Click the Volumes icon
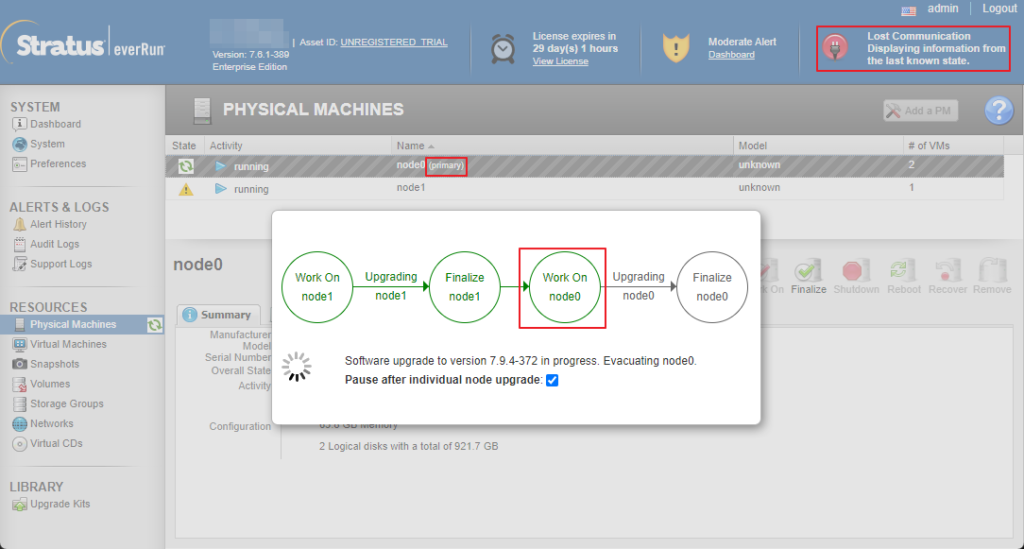Screen dimensions: 1024x549 click(20, 384)
